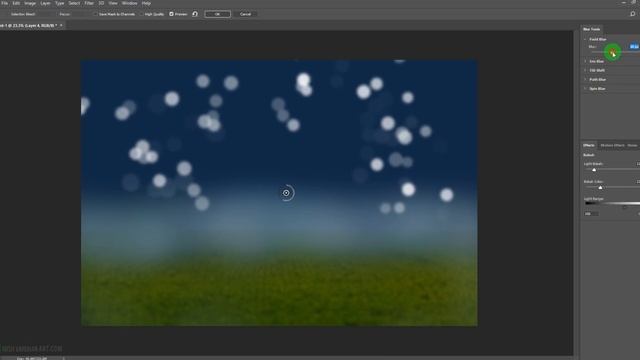Switch to the Effects tab

(589, 146)
